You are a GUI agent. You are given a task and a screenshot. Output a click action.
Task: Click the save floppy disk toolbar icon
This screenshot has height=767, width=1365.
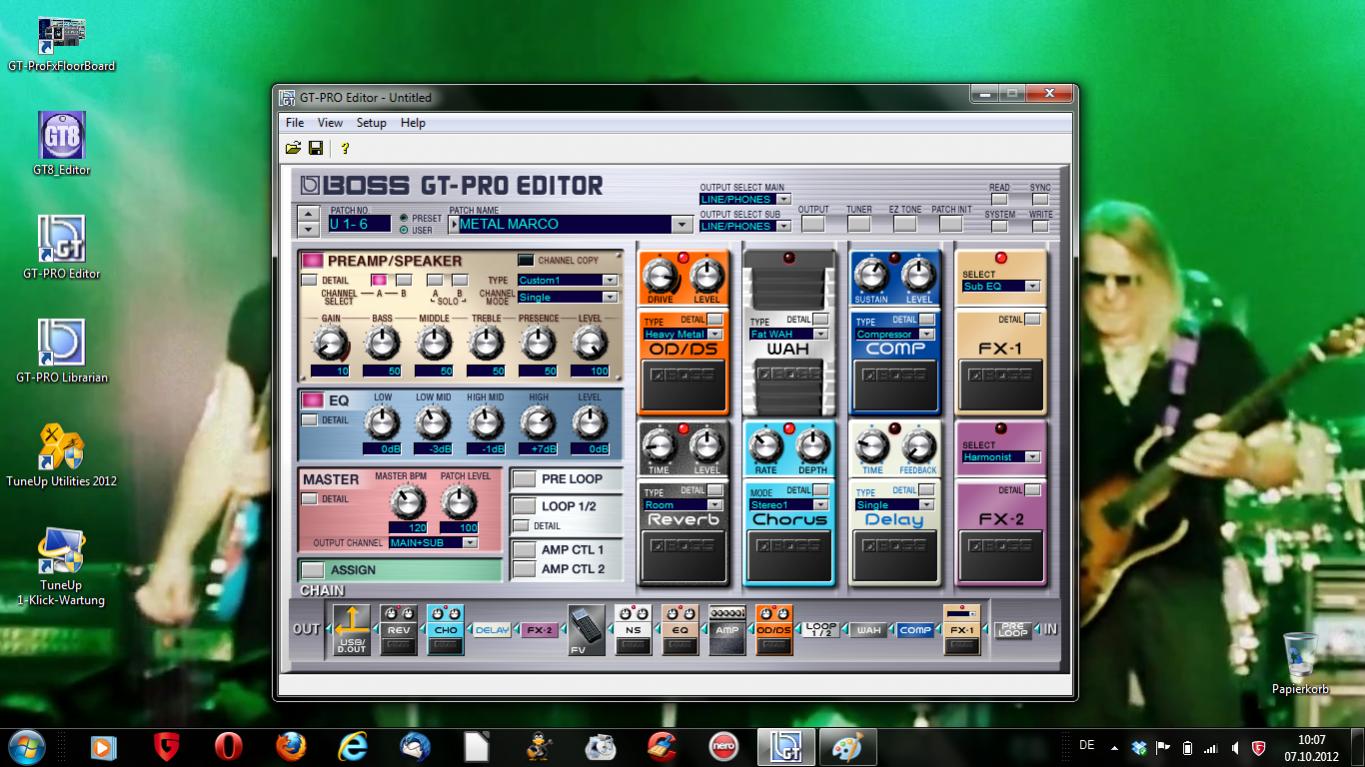pos(316,148)
